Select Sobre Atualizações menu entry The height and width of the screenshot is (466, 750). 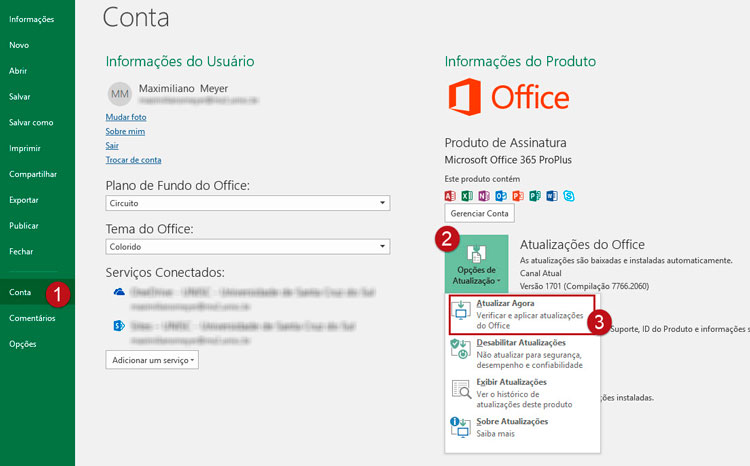click(522, 427)
